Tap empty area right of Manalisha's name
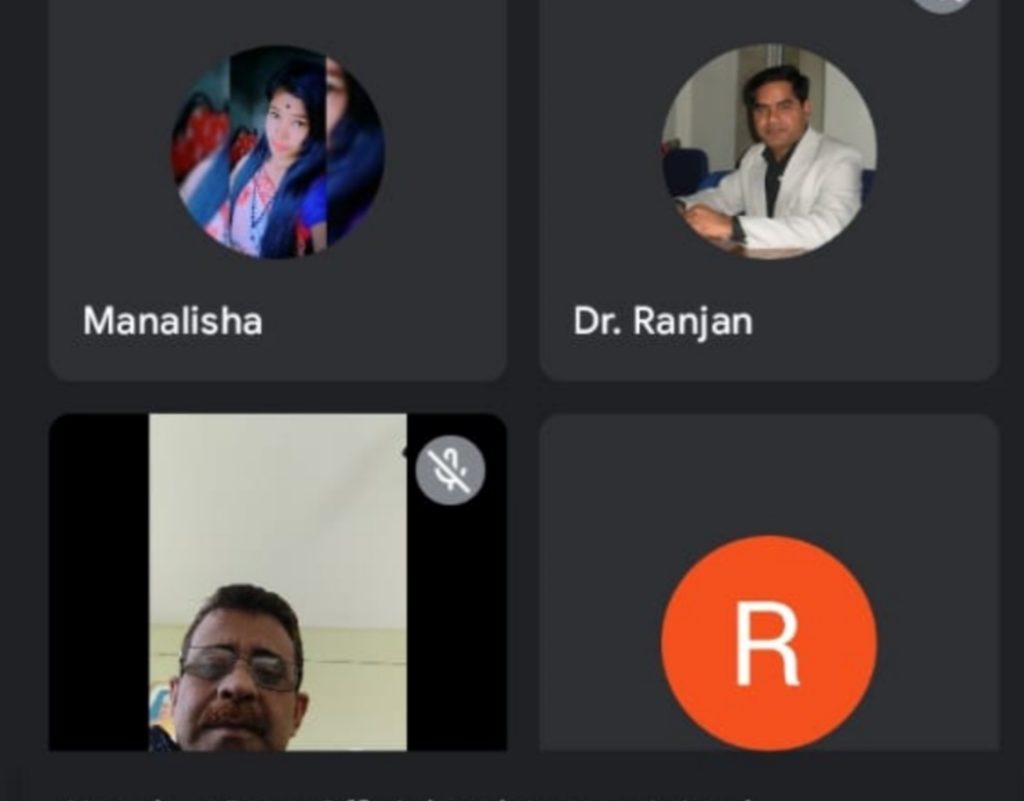1024x801 pixels. 382,321
